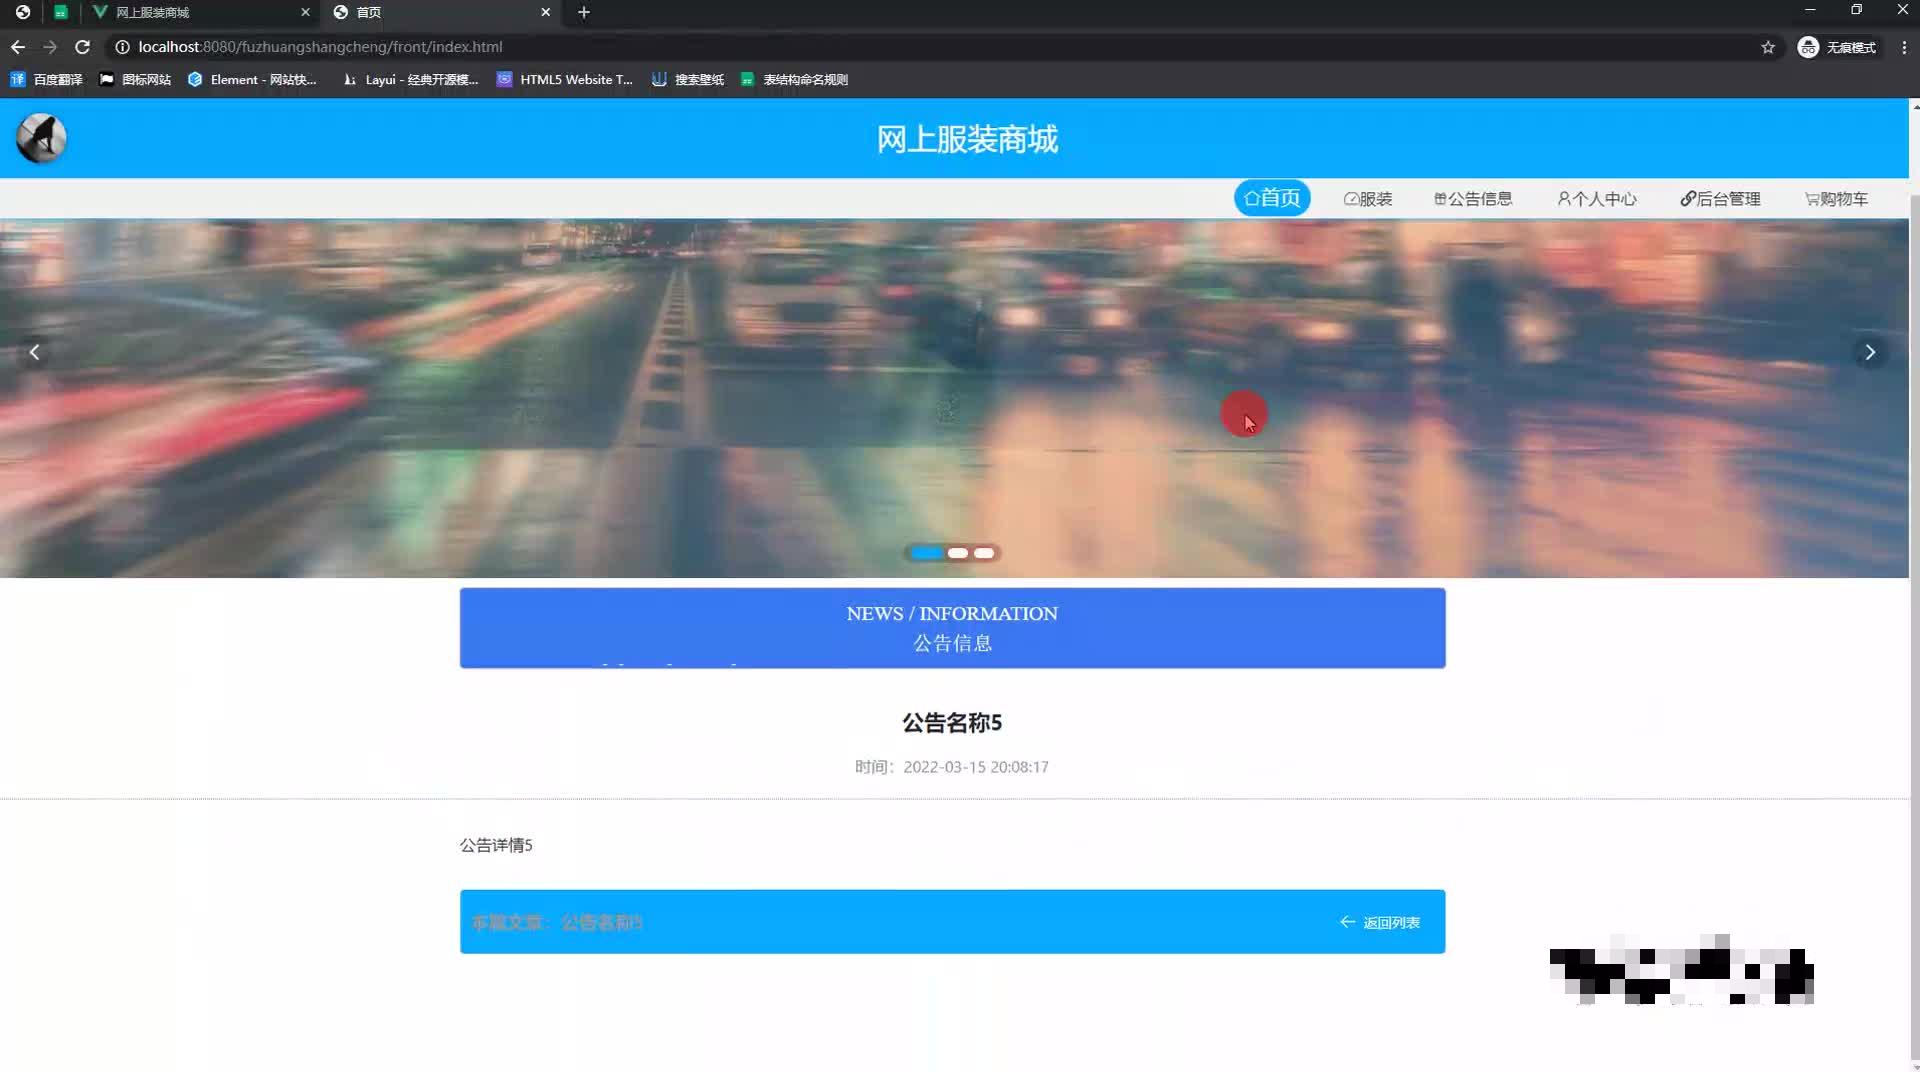
Task: Select the first carousel indicator dot
Action: click(926, 553)
